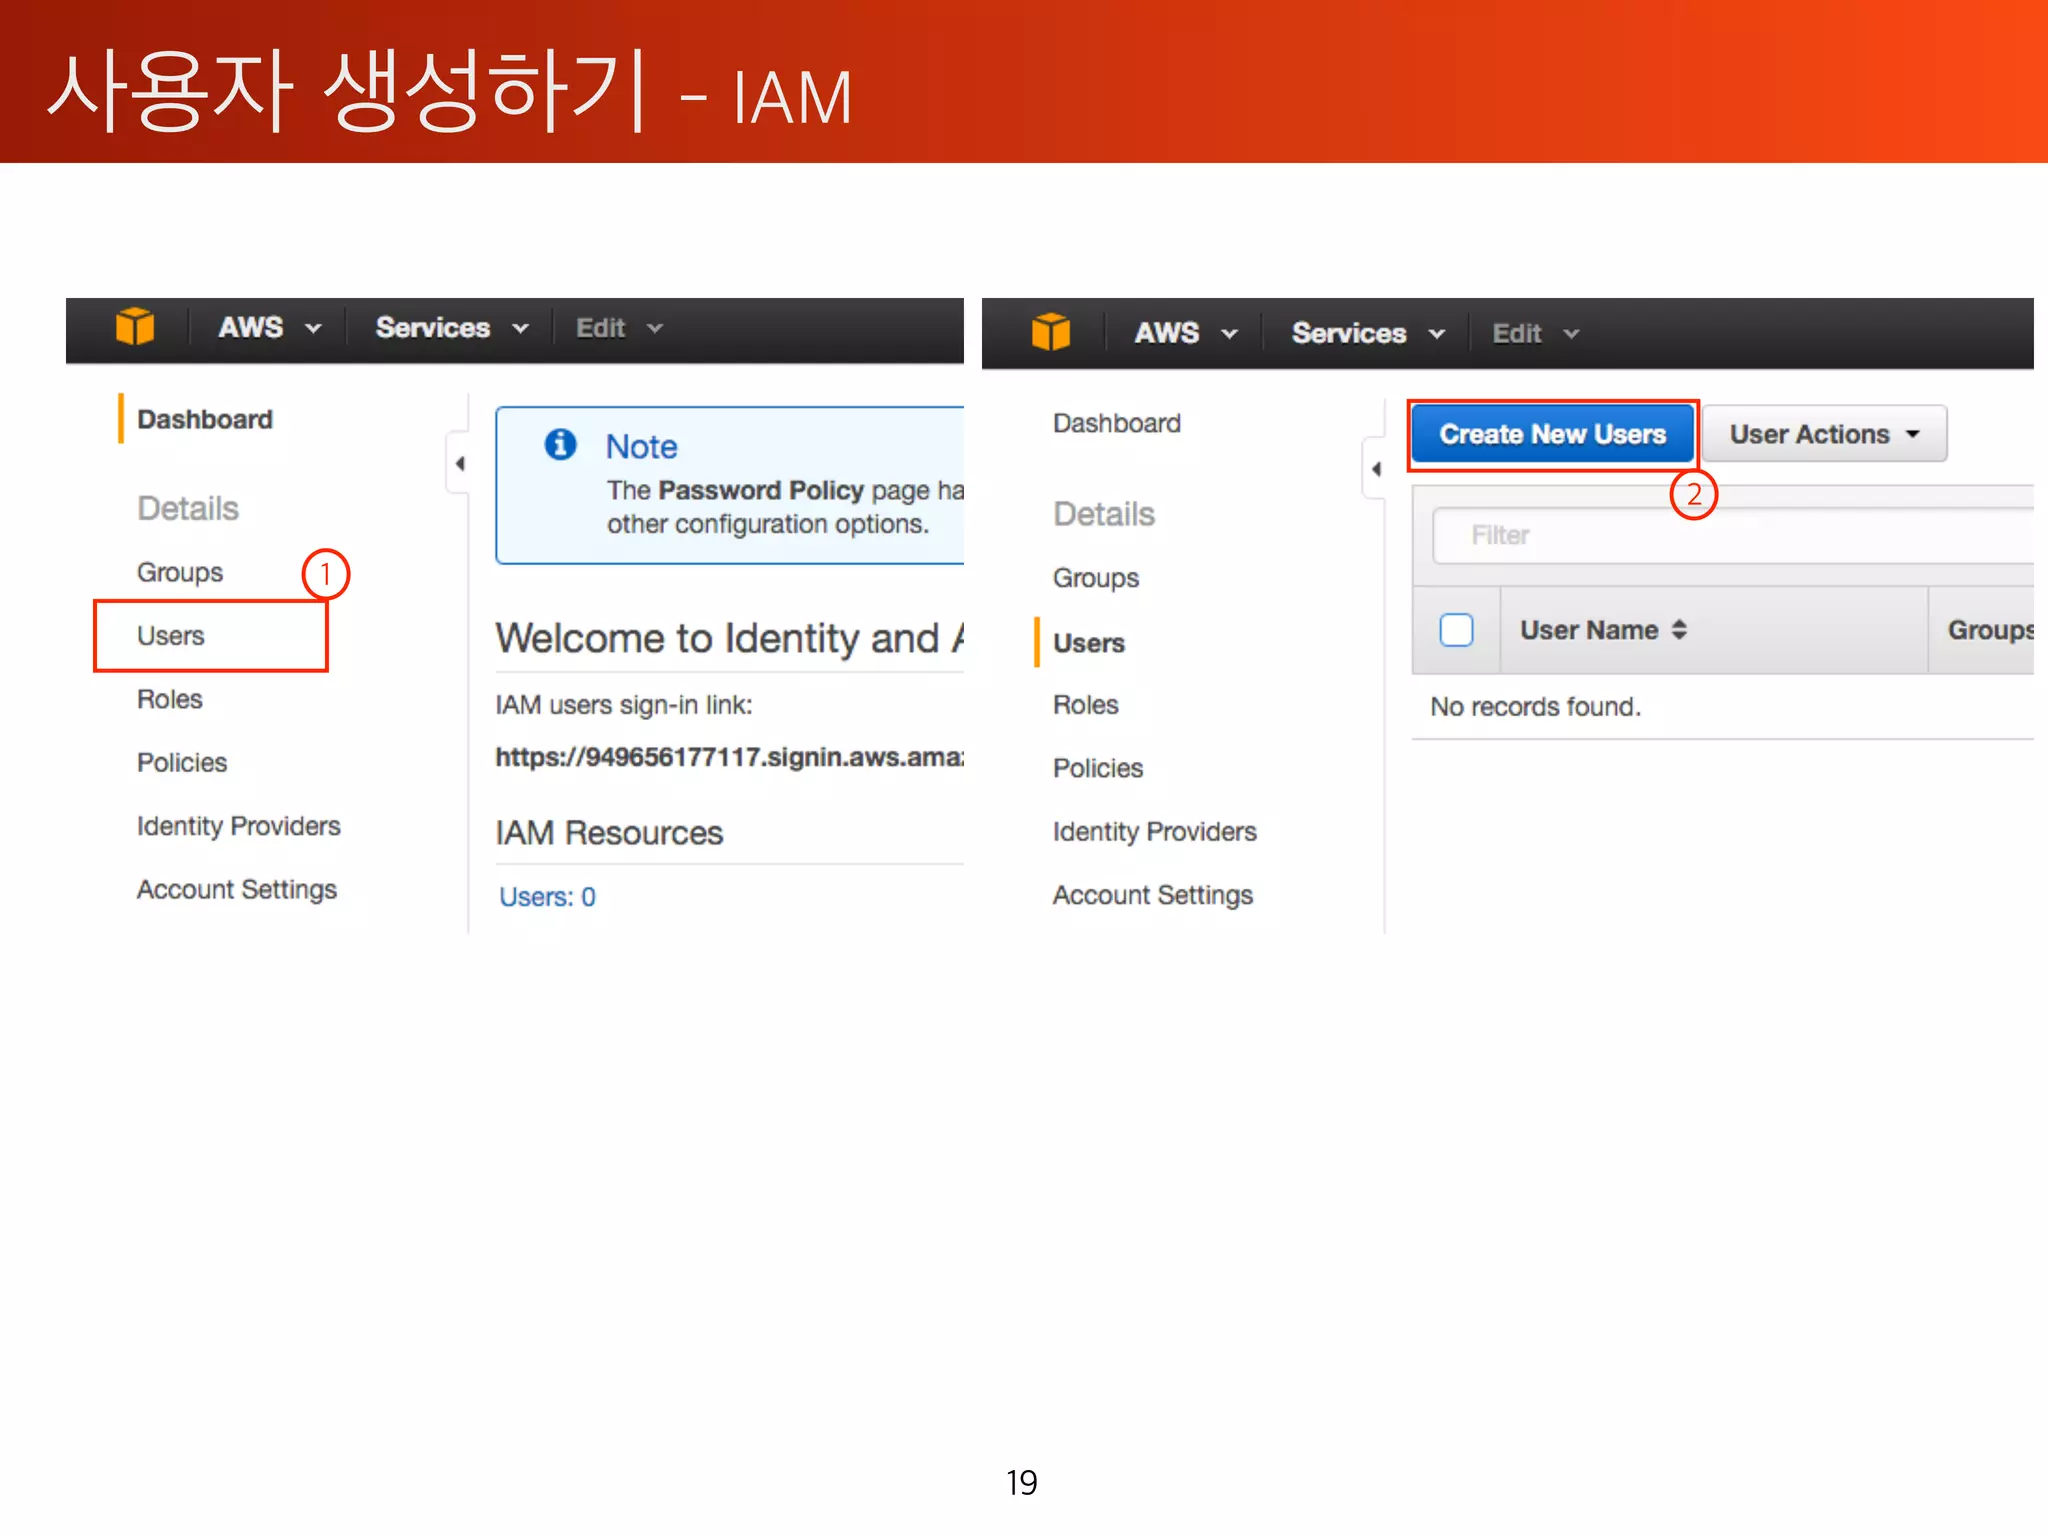Open Identity Providers in right console sidebar
2048x1536 pixels.
(1155, 832)
